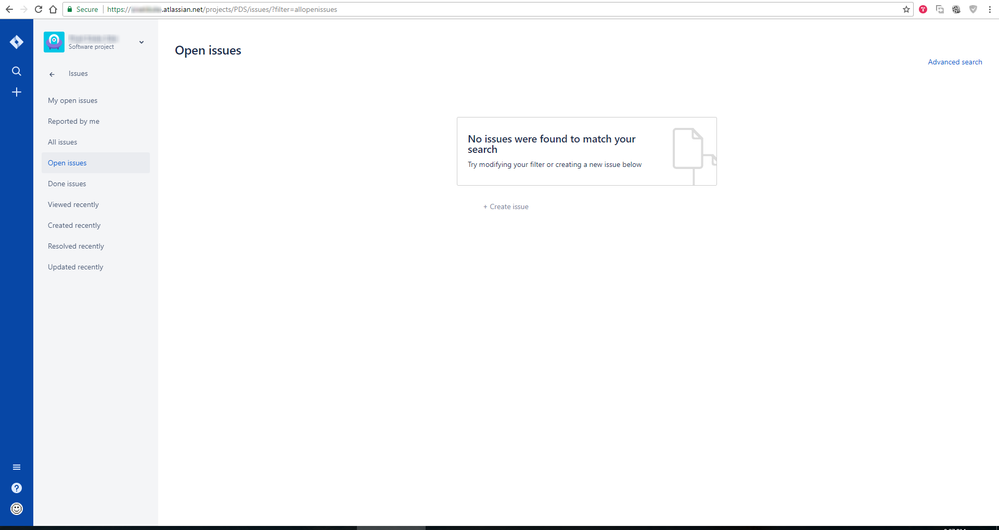Open the Jira home logo icon
999x530 pixels.
(17, 42)
